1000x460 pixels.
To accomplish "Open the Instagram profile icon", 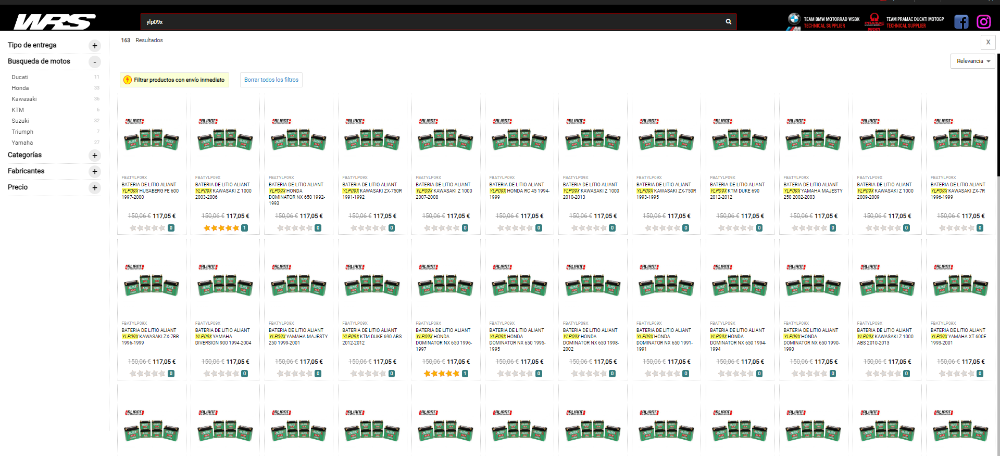I will (x=983, y=22).
